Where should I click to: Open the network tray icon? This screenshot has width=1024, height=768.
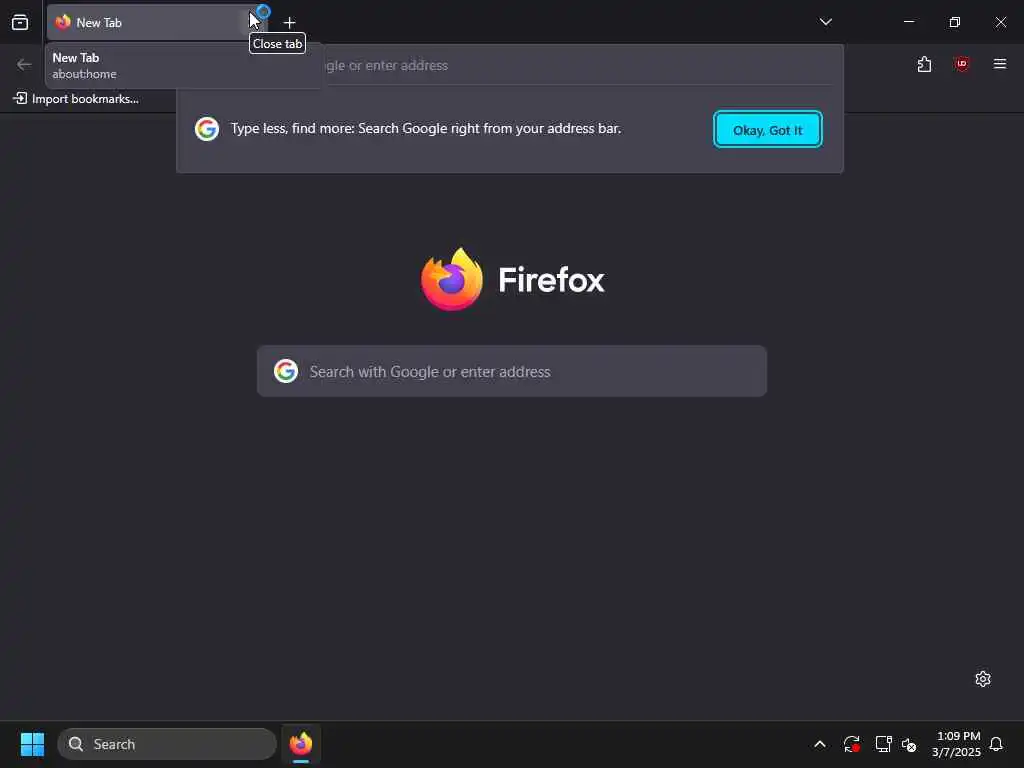883,744
